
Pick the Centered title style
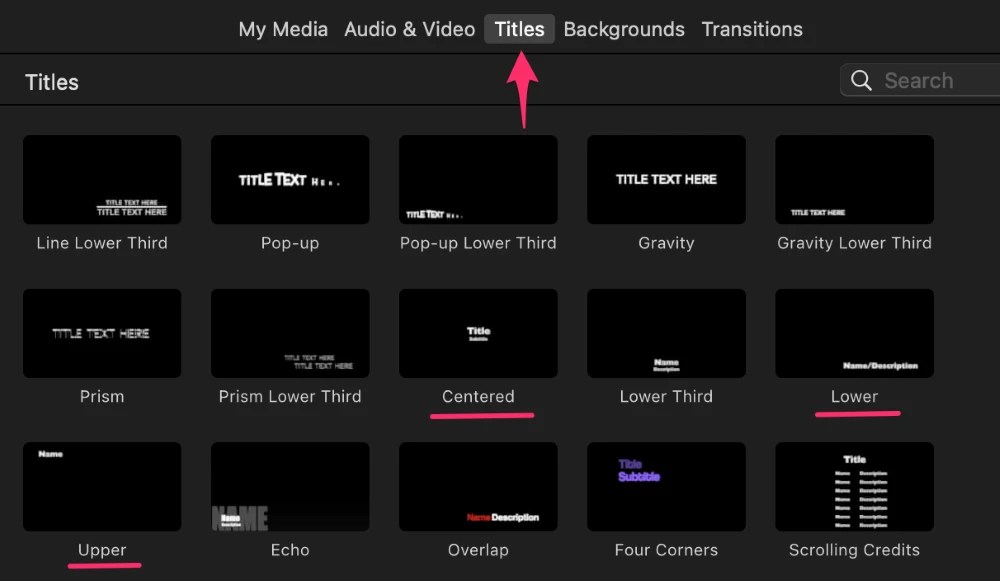[x=478, y=333]
